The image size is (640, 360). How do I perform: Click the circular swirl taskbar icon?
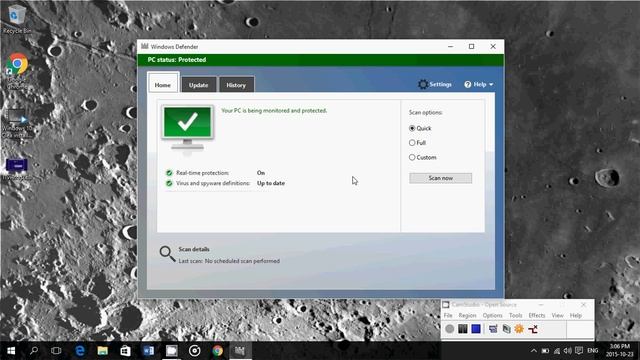195,351
